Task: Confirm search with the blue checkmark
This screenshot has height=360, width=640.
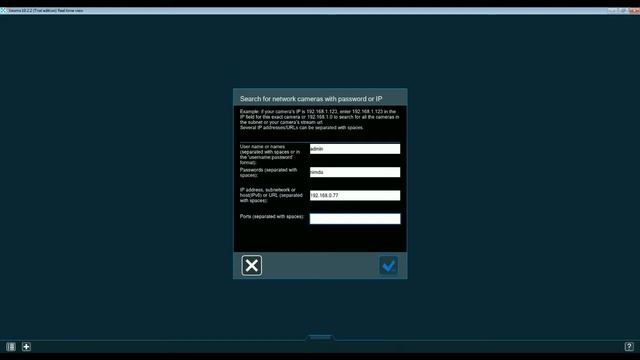Action: click(x=388, y=265)
